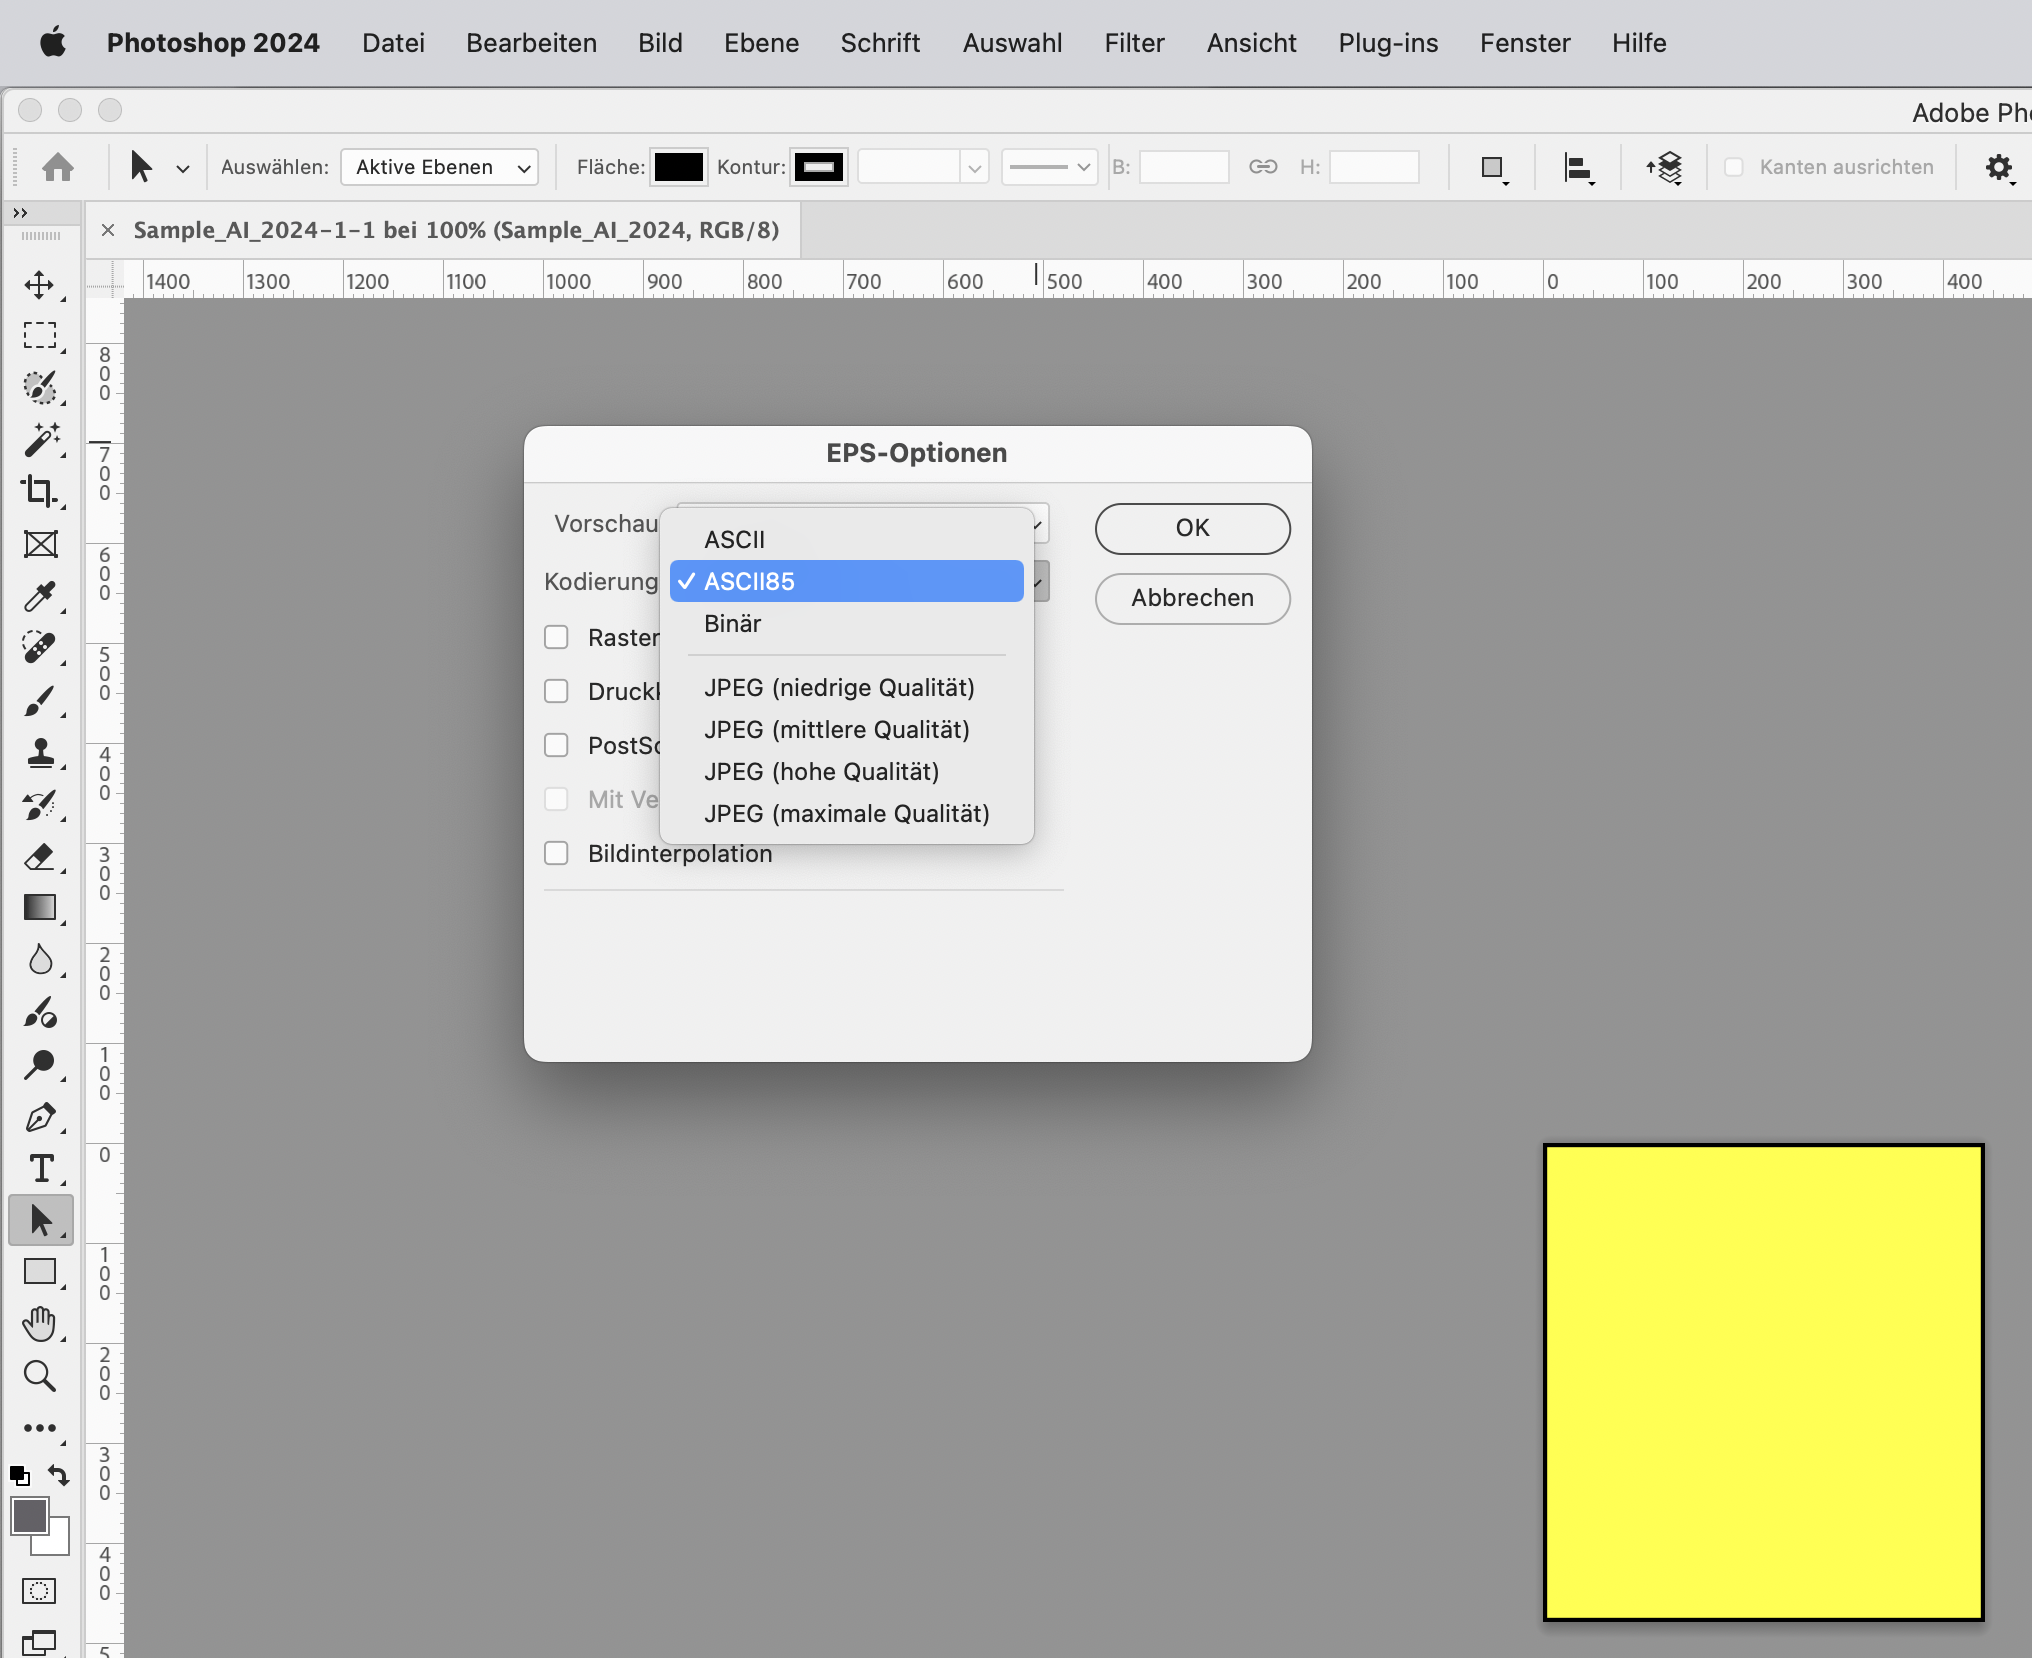Open the Fläche color swatch

click(678, 167)
